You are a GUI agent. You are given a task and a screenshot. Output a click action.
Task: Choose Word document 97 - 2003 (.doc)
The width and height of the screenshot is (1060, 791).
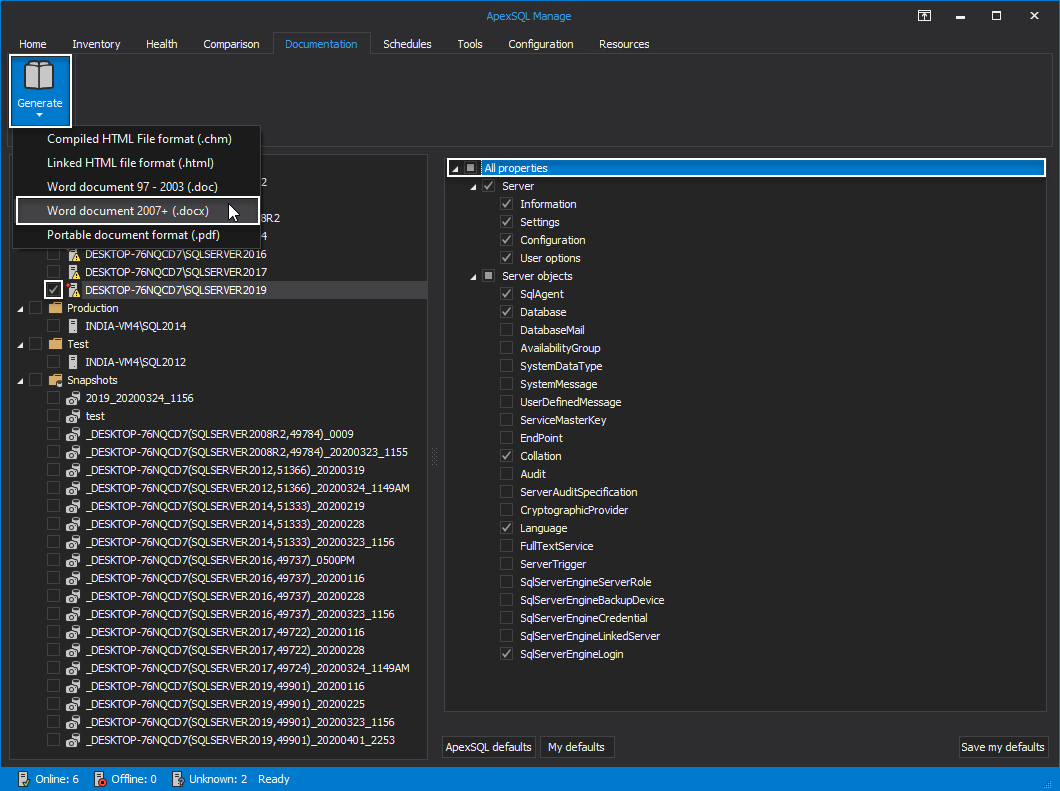(137, 187)
